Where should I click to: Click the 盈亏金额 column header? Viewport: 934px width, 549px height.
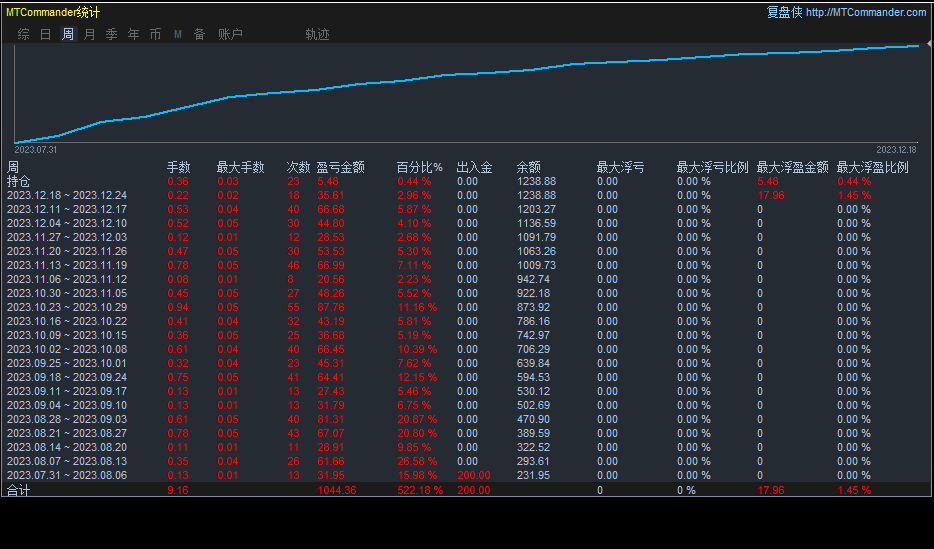(340, 167)
